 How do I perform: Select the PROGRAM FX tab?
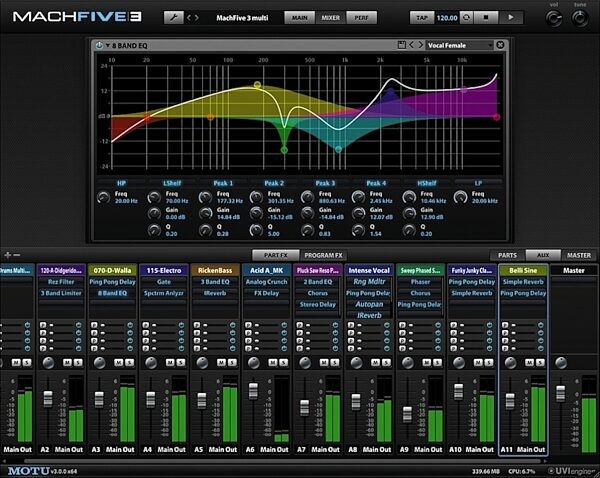[x=323, y=255]
